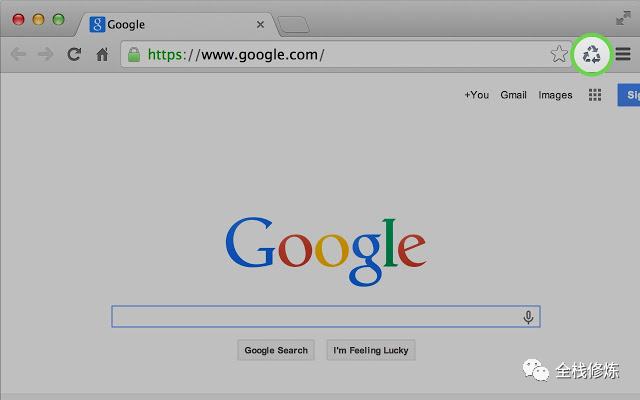This screenshot has height=400, width=640.
Task: Click the green padlock security icon
Action: pos(134,54)
